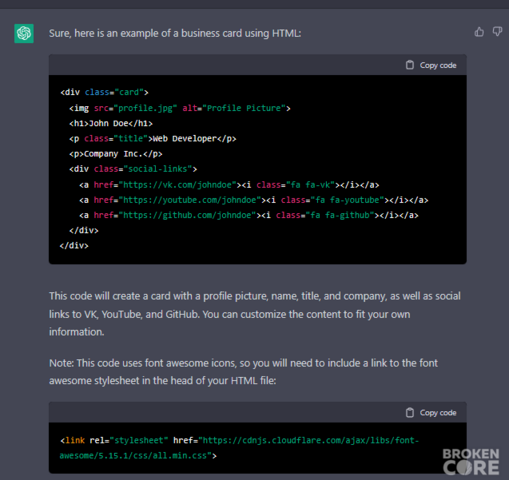Click the clipboard icon in first code block

(x=410, y=65)
